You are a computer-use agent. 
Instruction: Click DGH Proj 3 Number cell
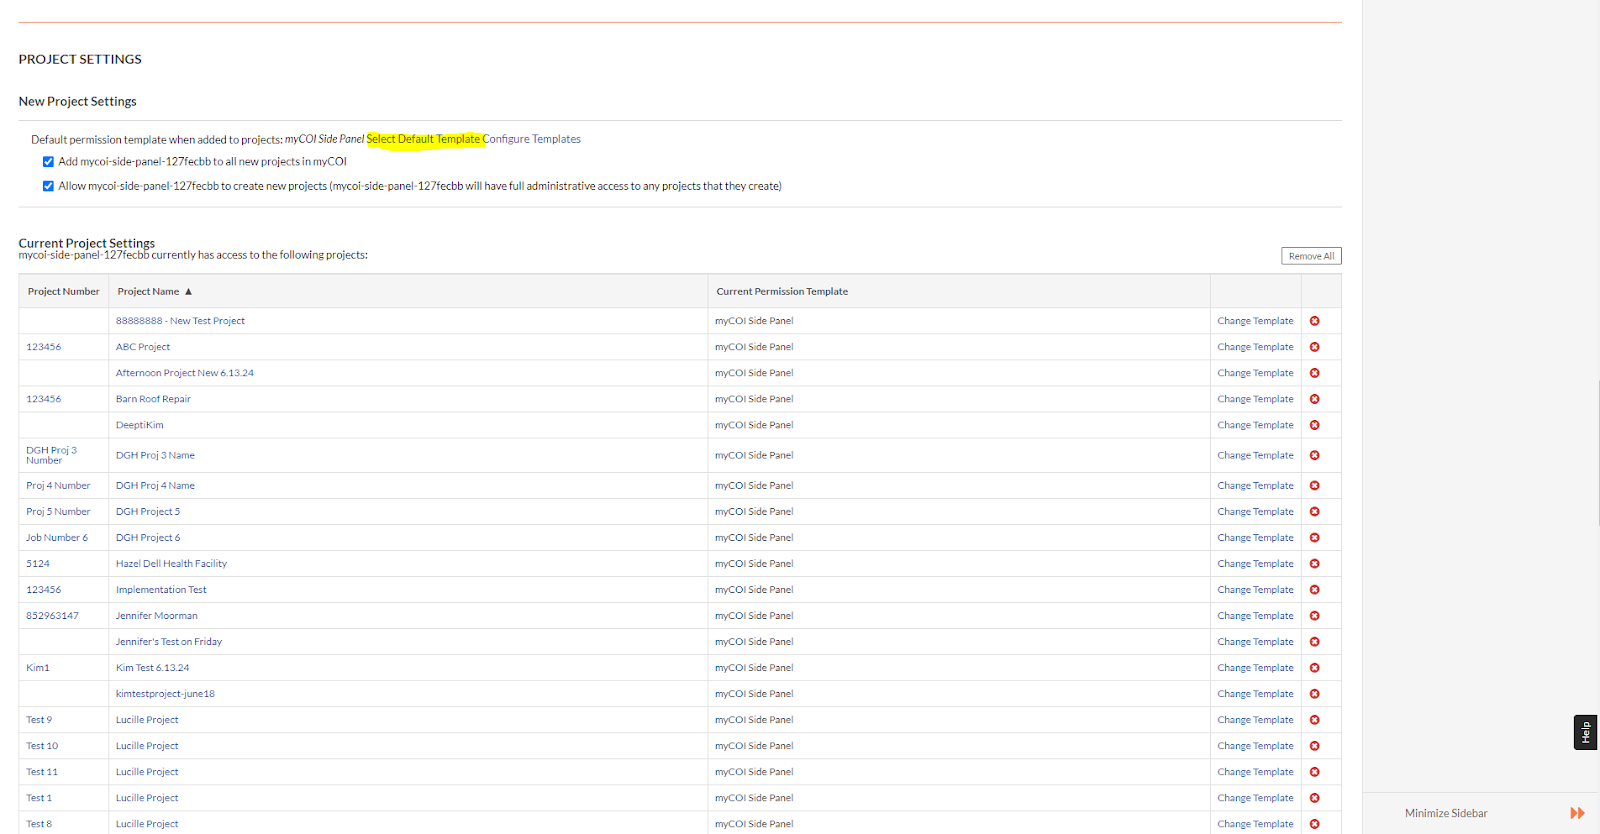51,455
